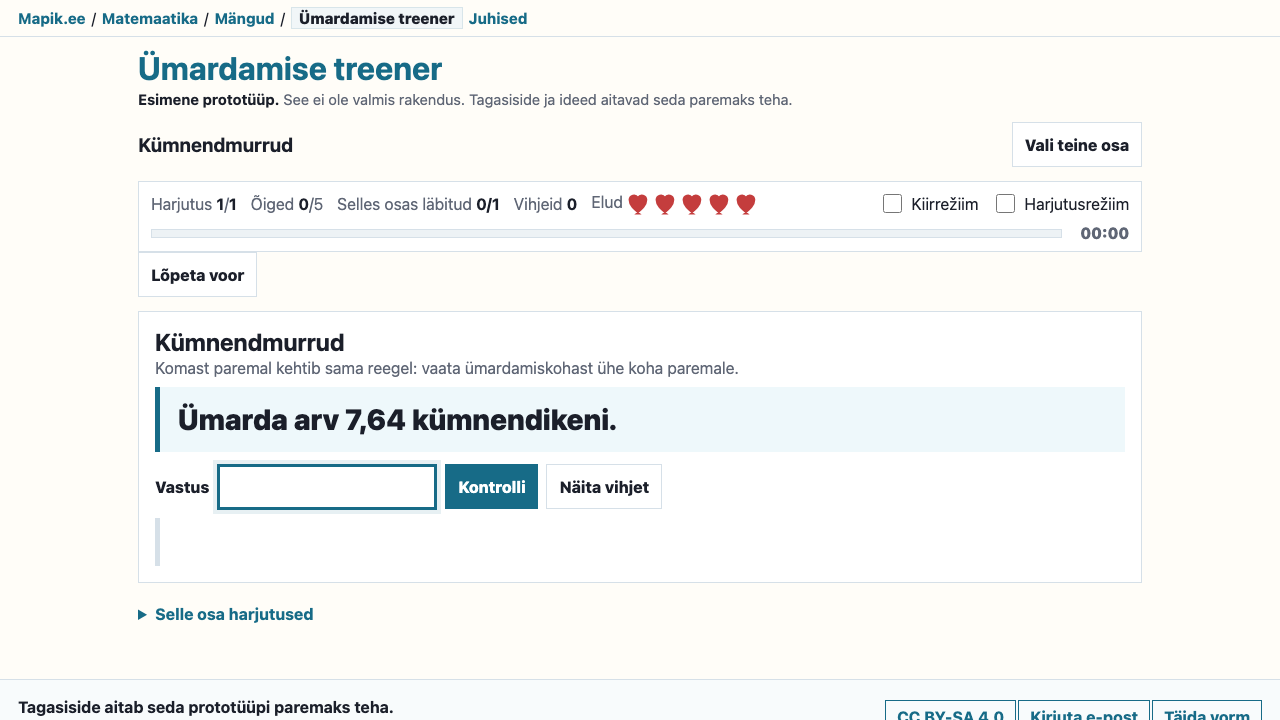
Task: Click the first red heart life icon
Action: click(x=638, y=204)
